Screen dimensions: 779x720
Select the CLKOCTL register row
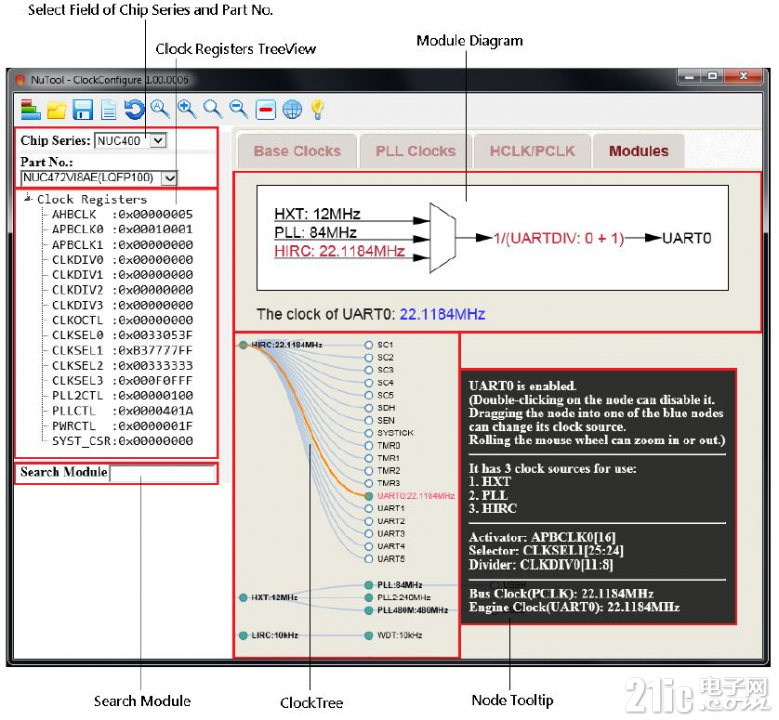pos(122,320)
